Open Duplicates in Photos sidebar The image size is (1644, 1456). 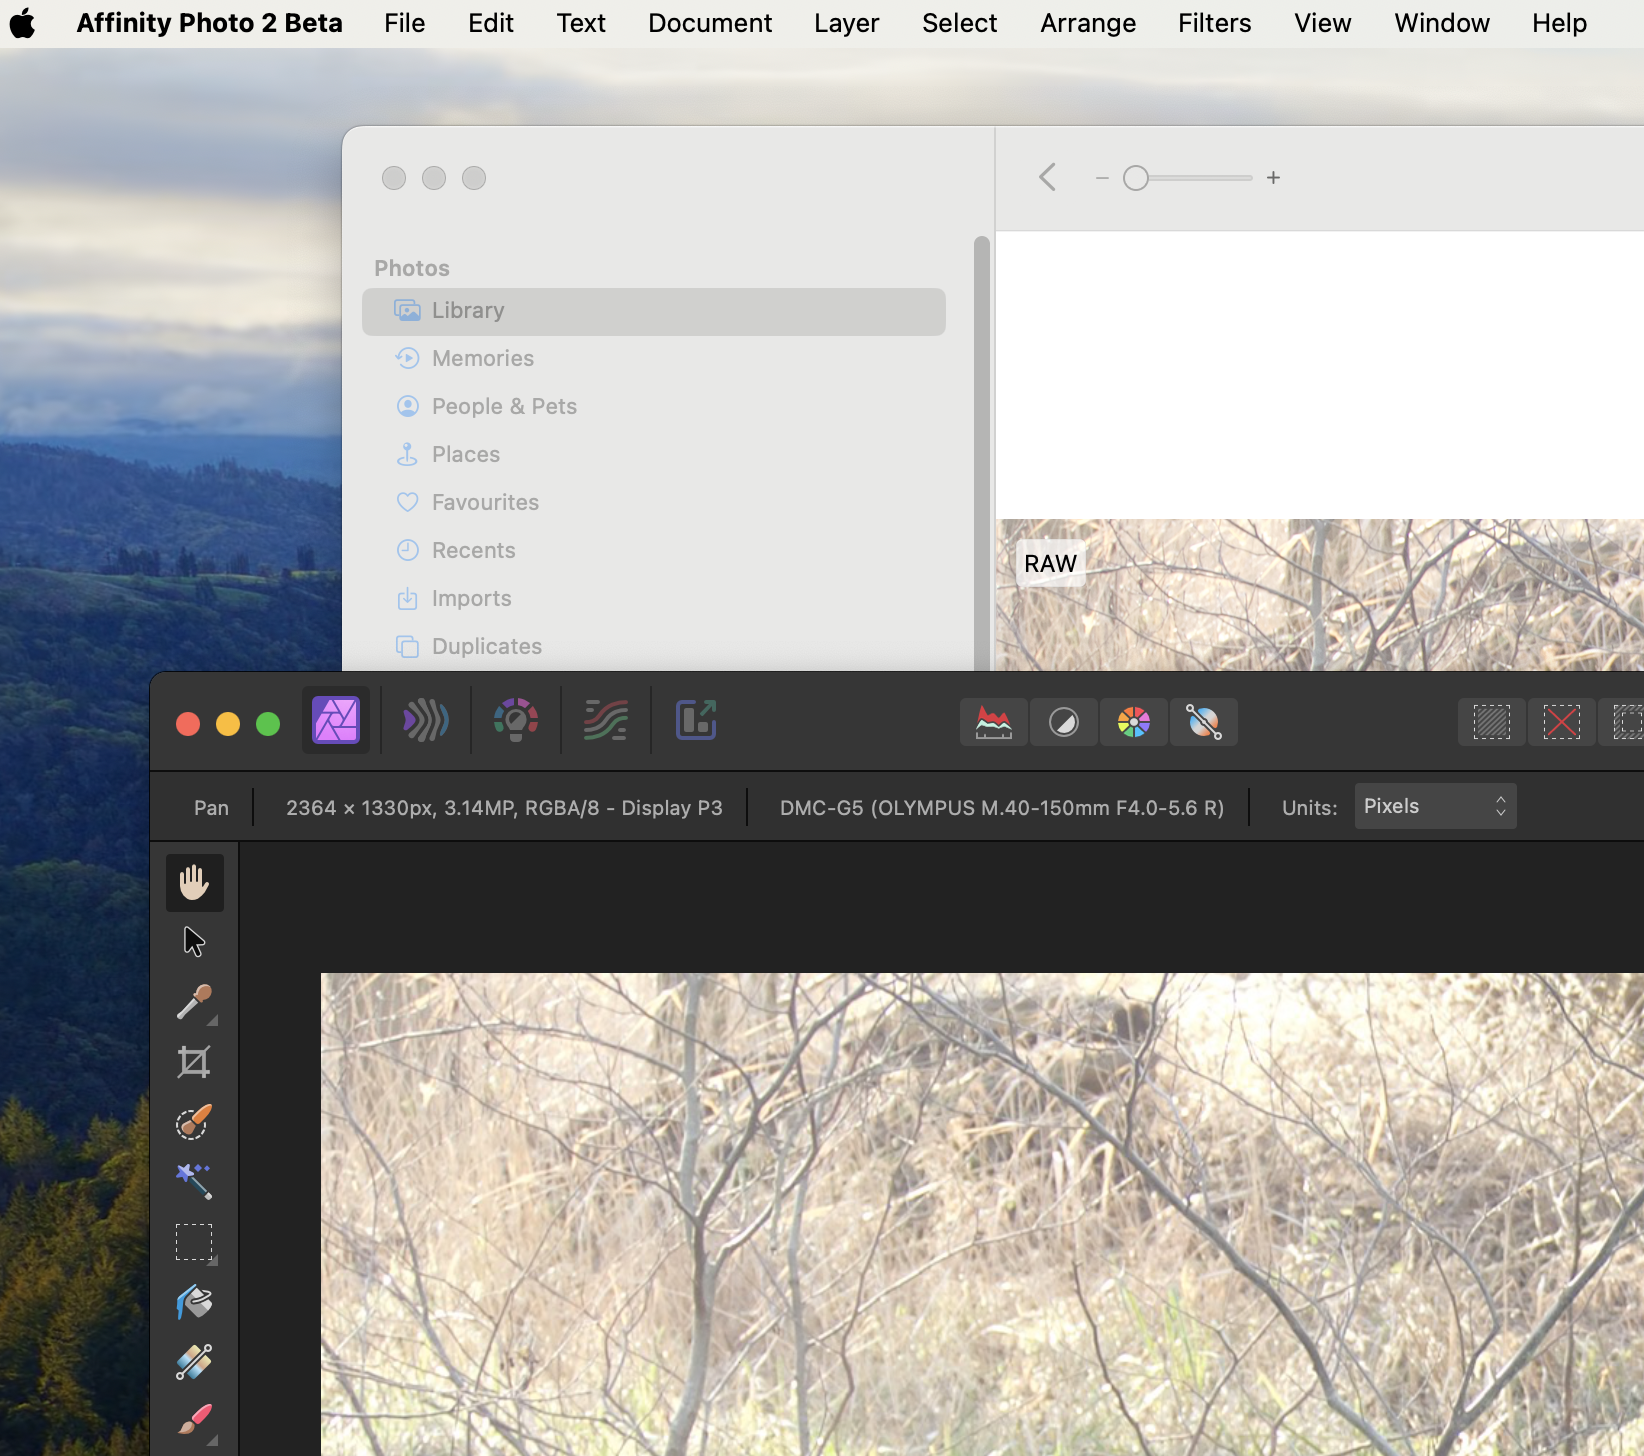pyautogui.click(x=654, y=646)
